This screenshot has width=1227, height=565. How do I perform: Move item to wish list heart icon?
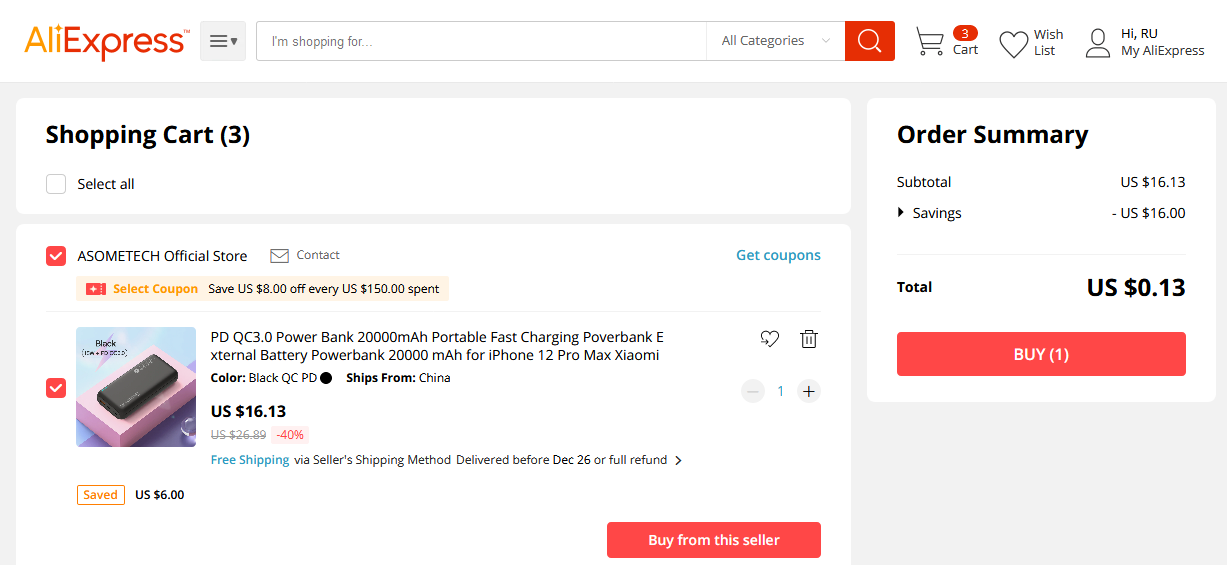[x=769, y=339]
